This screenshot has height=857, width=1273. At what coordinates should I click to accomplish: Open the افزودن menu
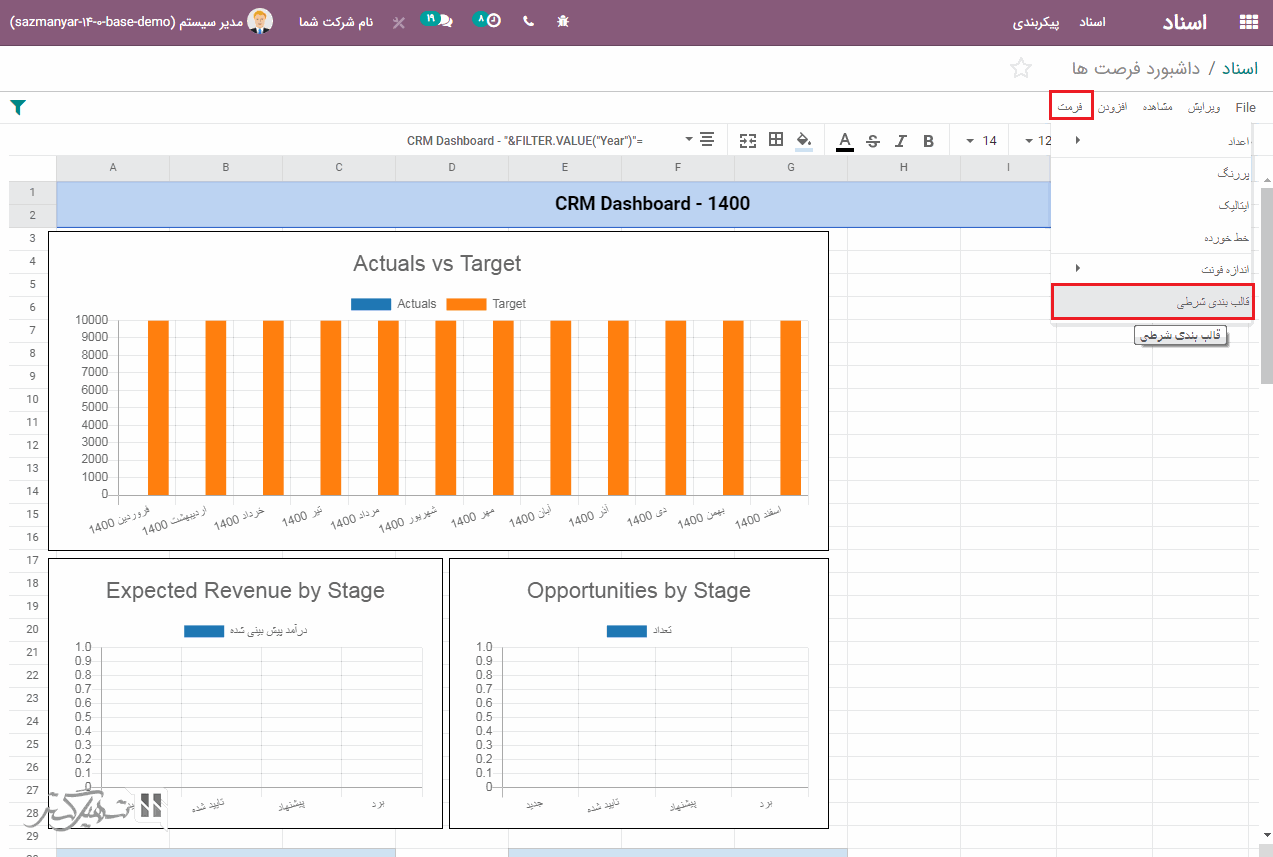(x=1113, y=107)
